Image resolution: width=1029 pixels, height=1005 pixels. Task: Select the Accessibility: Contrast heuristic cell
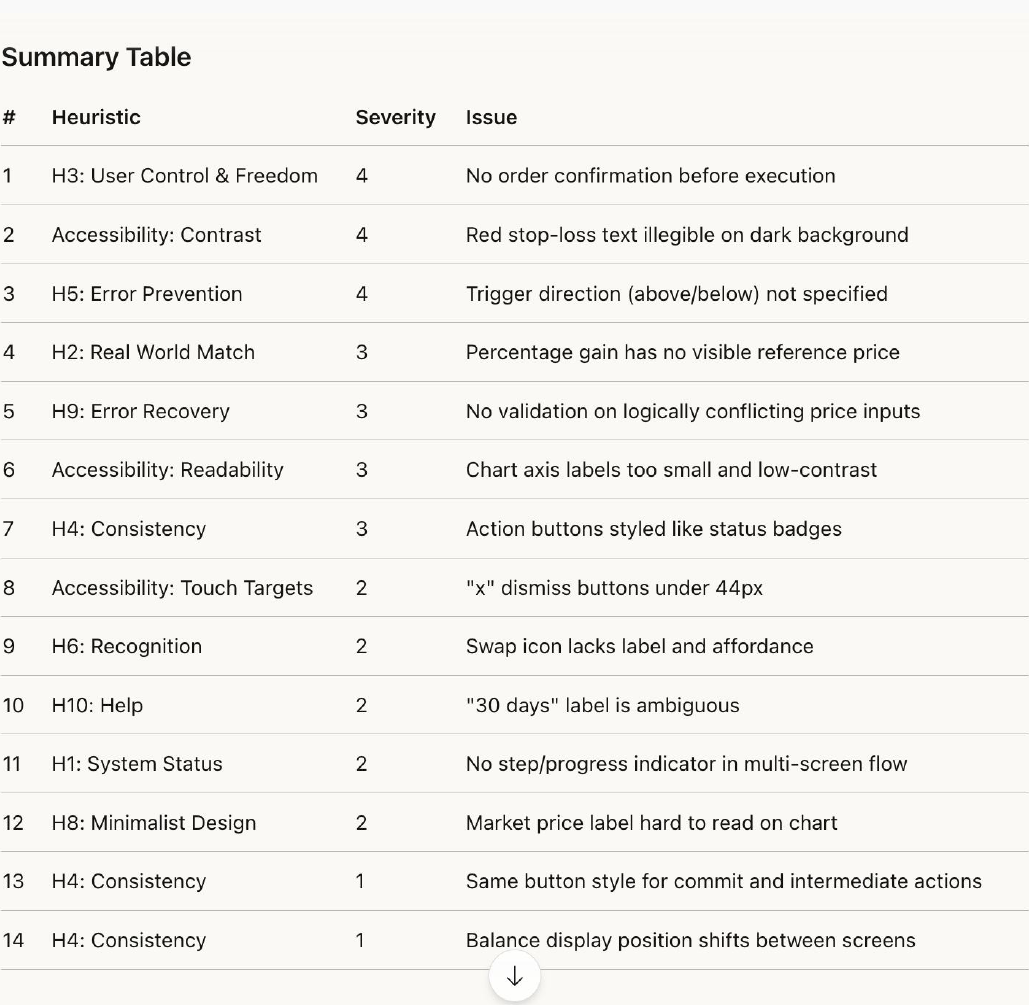pyautogui.click(x=157, y=235)
